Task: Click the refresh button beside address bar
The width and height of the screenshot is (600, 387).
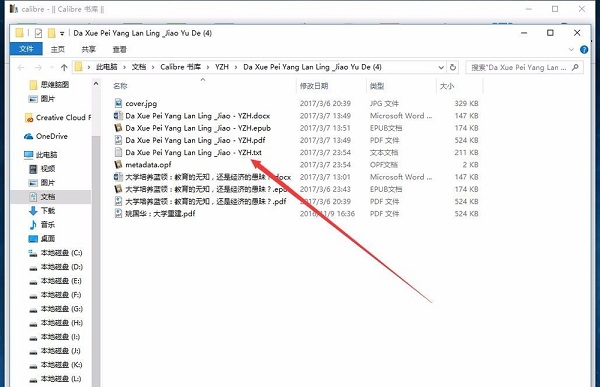Action: pos(453,67)
